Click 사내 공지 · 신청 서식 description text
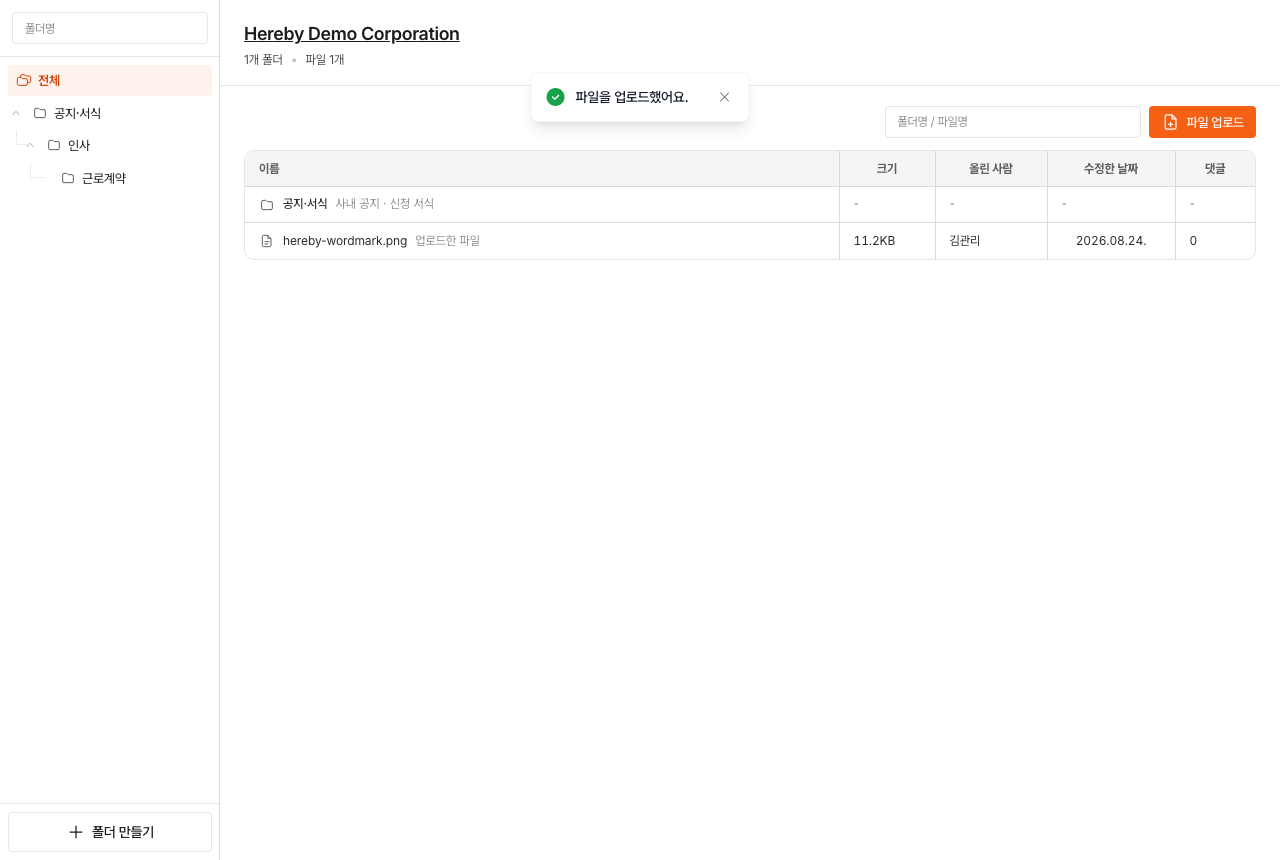The width and height of the screenshot is (1280, 860). [x=385, y=204]
